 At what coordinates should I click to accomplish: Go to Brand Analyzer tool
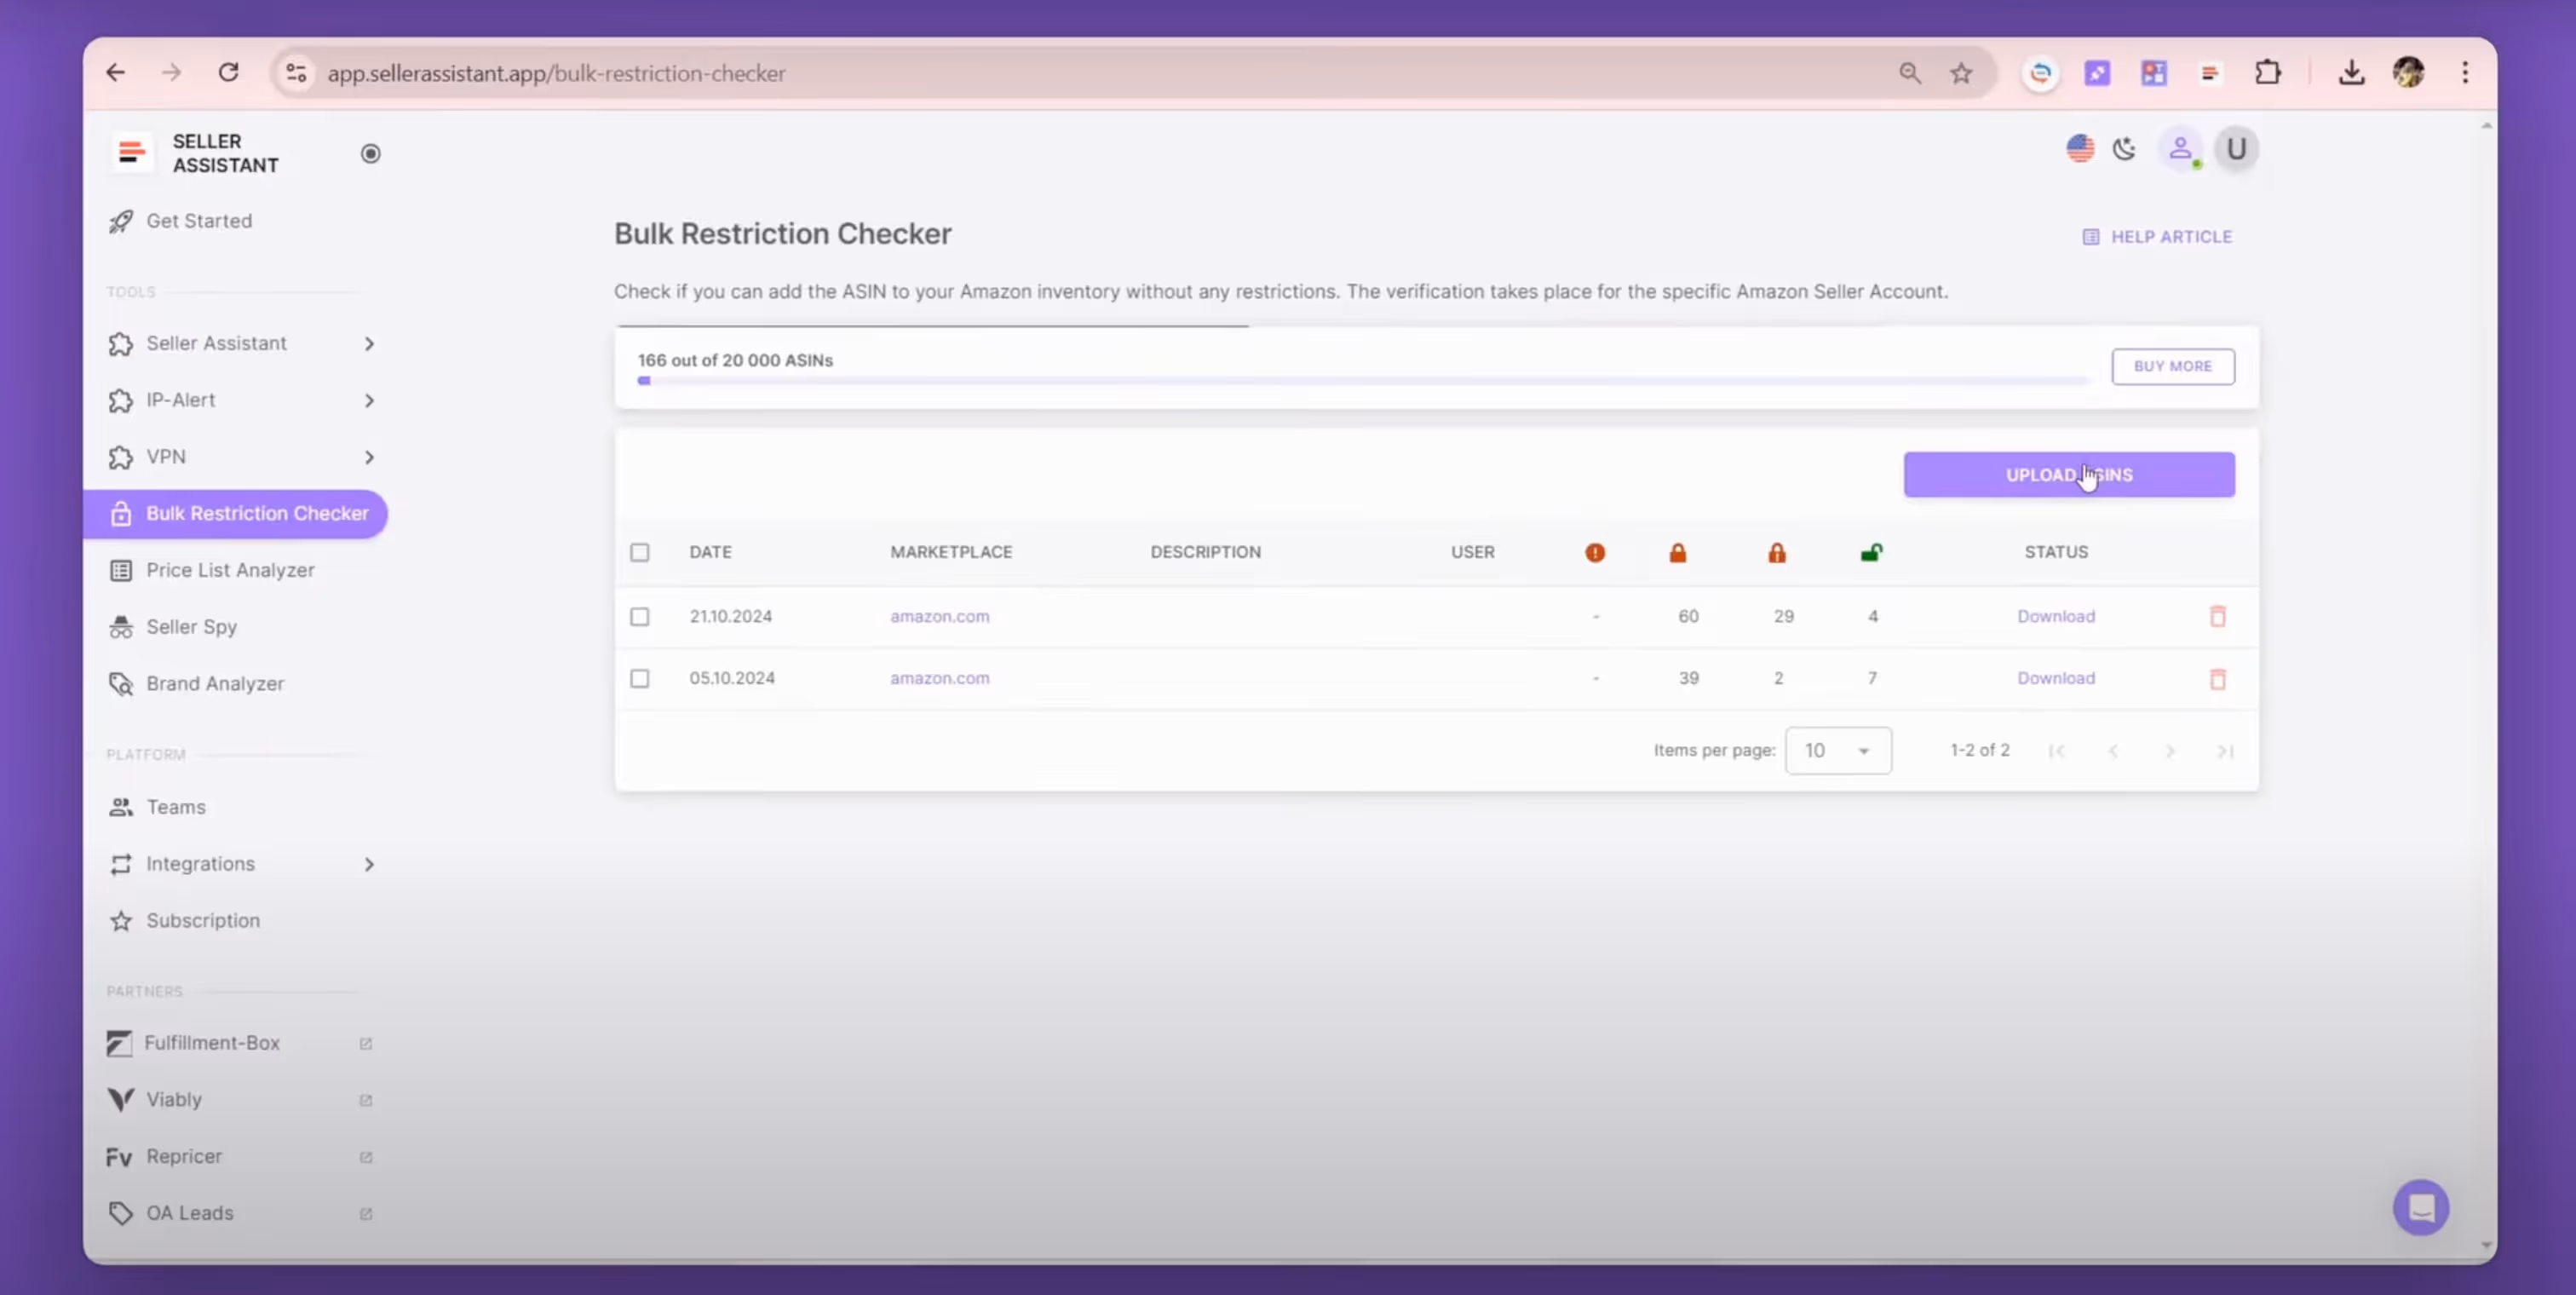tap(215, 683)
